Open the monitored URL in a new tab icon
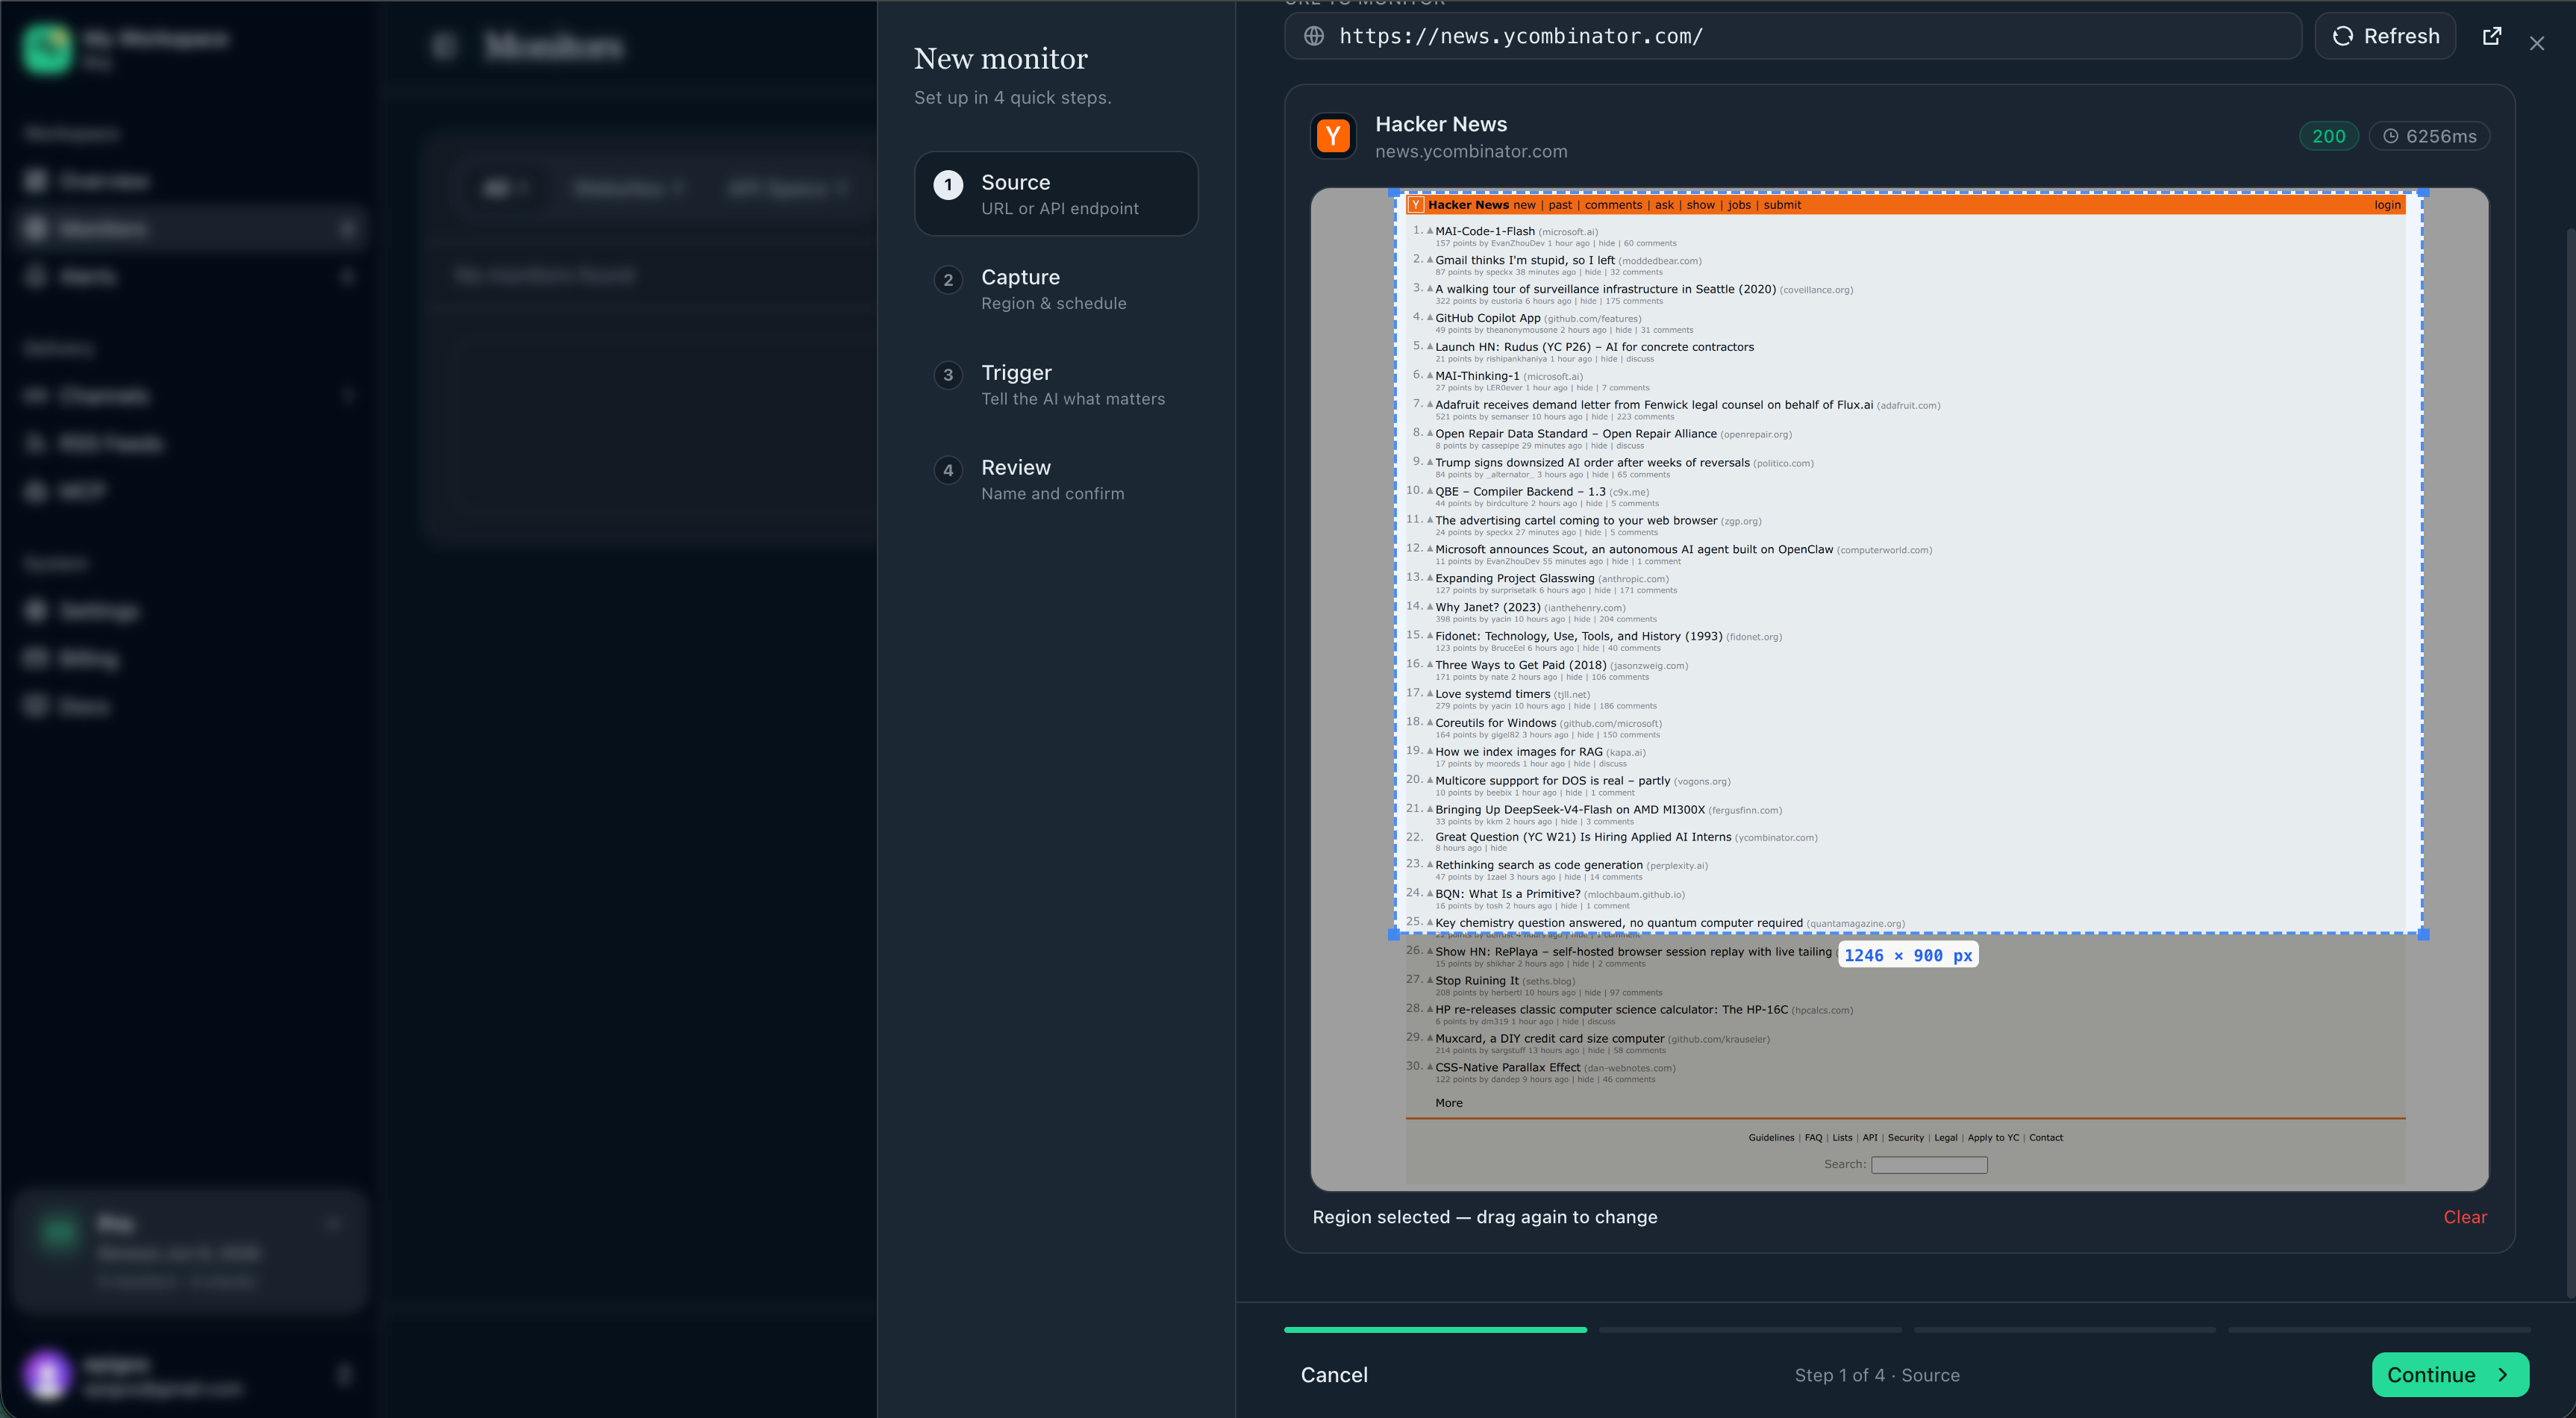Image resolution: width=2576 pixels, height=1418 pixels. tap(2492, 36)
